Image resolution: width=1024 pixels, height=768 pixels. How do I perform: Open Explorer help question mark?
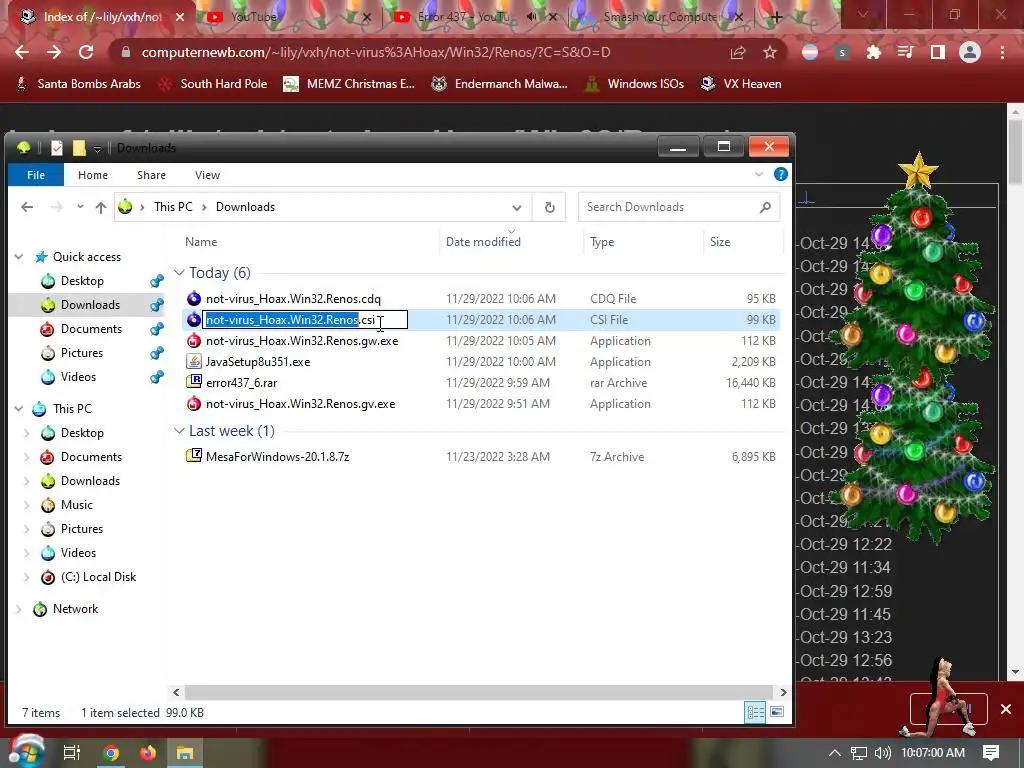tap(780, 174)
